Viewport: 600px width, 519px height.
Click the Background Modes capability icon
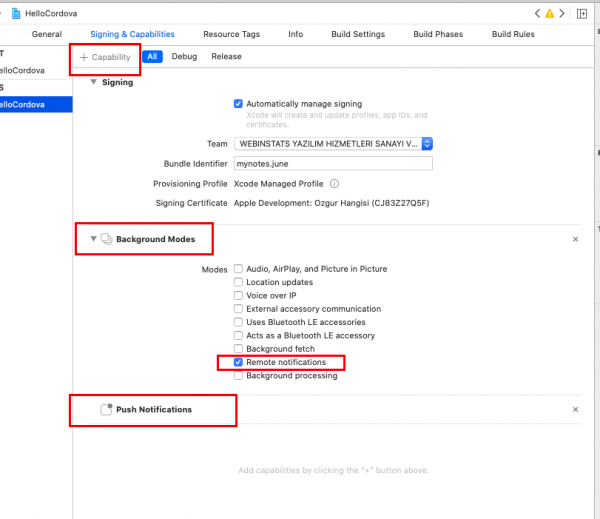pyautogui.click(x=106, y=239)
